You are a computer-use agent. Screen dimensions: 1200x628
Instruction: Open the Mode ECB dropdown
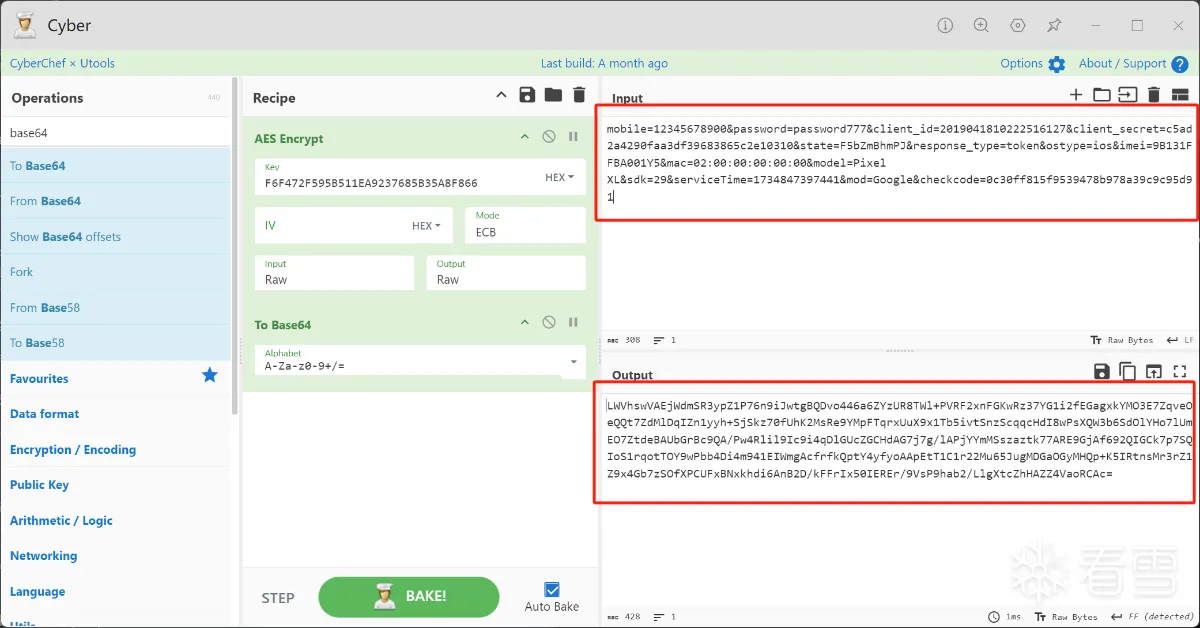point(525,226)
